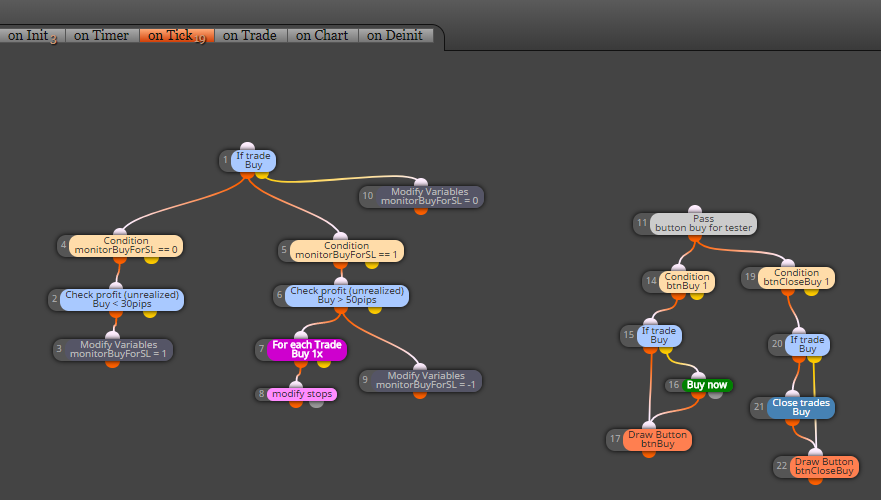
Task: Click yellow output connector of Condition btnCloseBuy block
Action: pyautogui.click(x=811, y=291)
